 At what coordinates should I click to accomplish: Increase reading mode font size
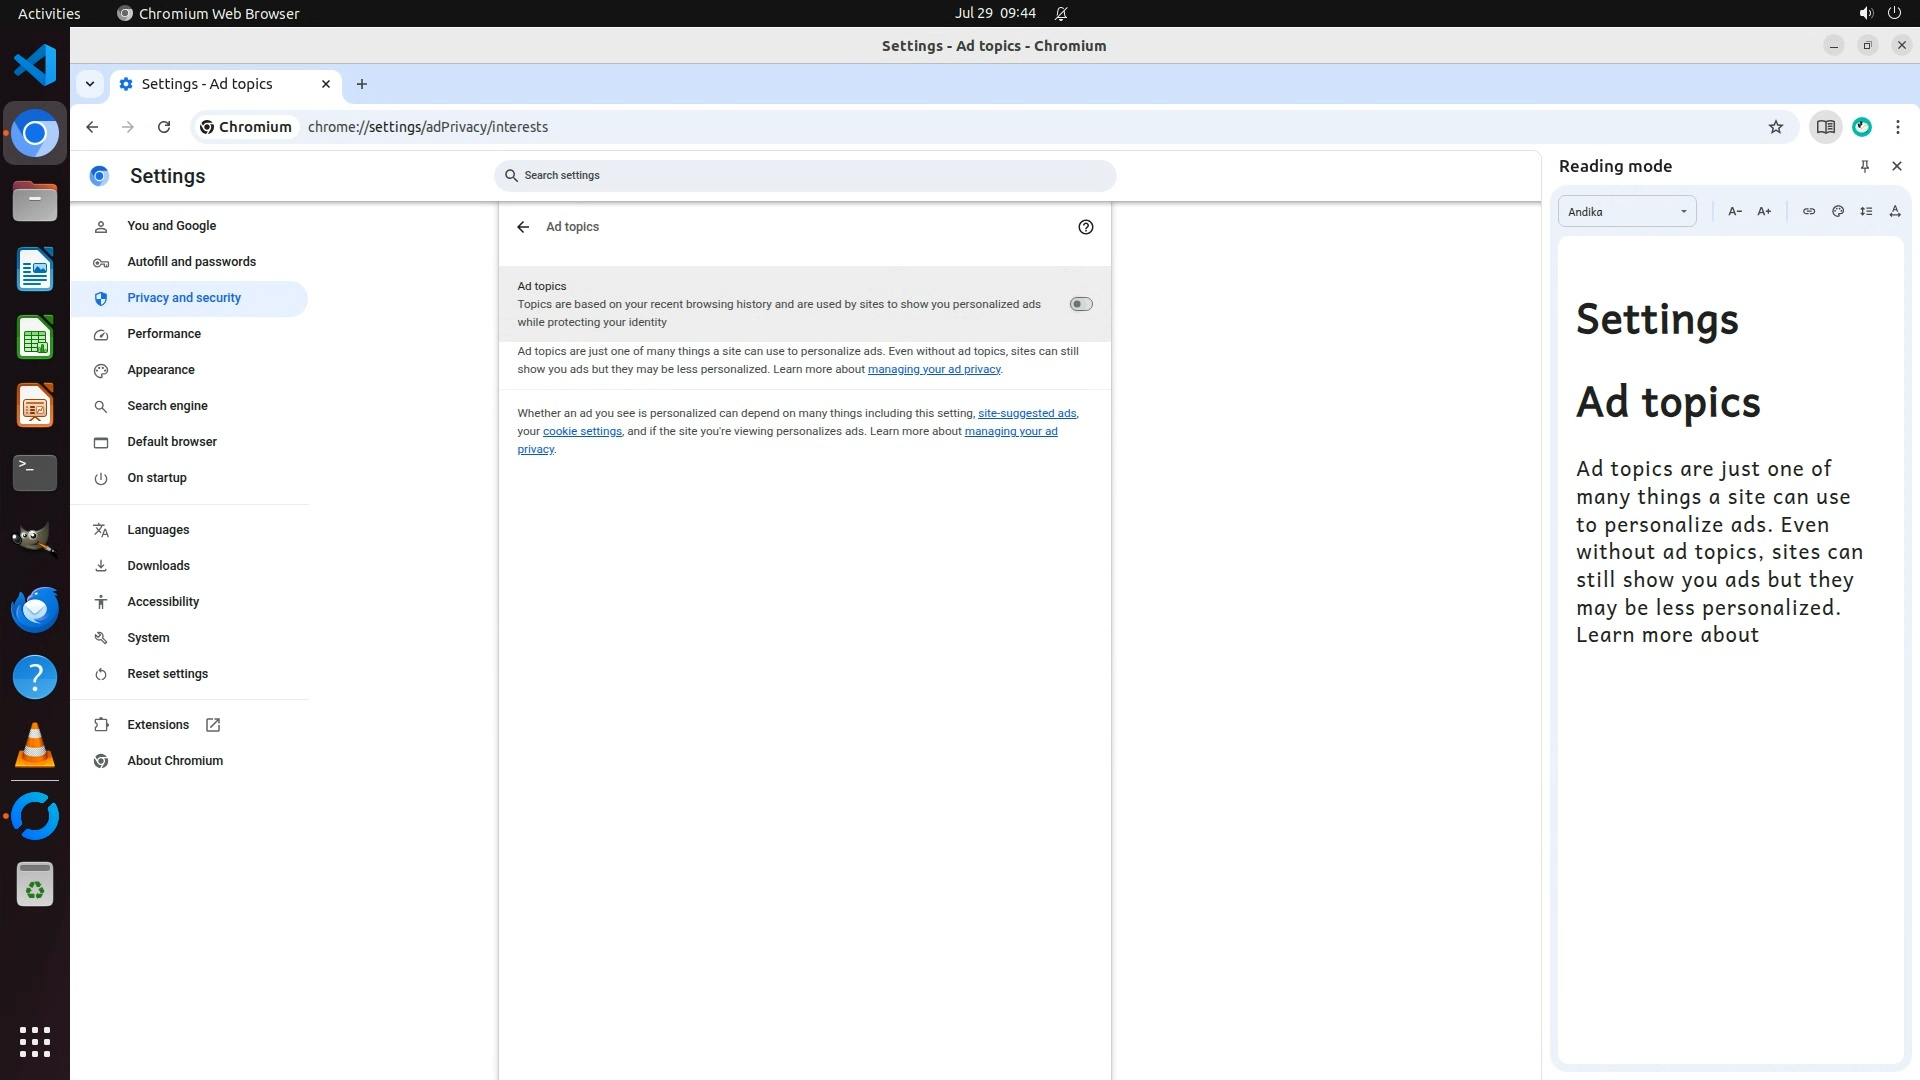1764,211
